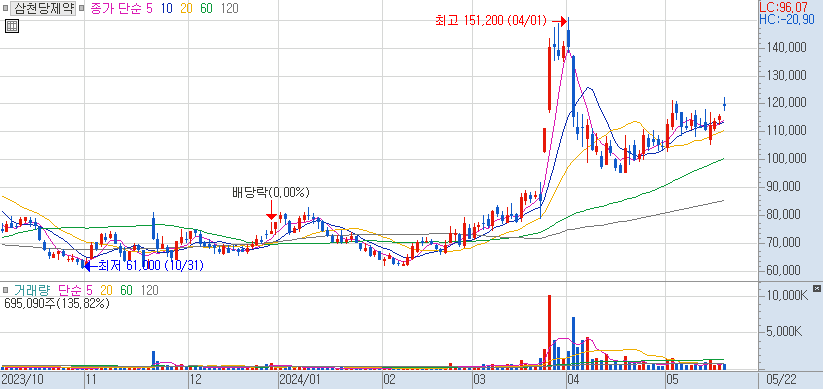This screenshot has width=823, height=389.
Task: Click the 695,090주(135,82%) volume value
Action: pos(57,303)
